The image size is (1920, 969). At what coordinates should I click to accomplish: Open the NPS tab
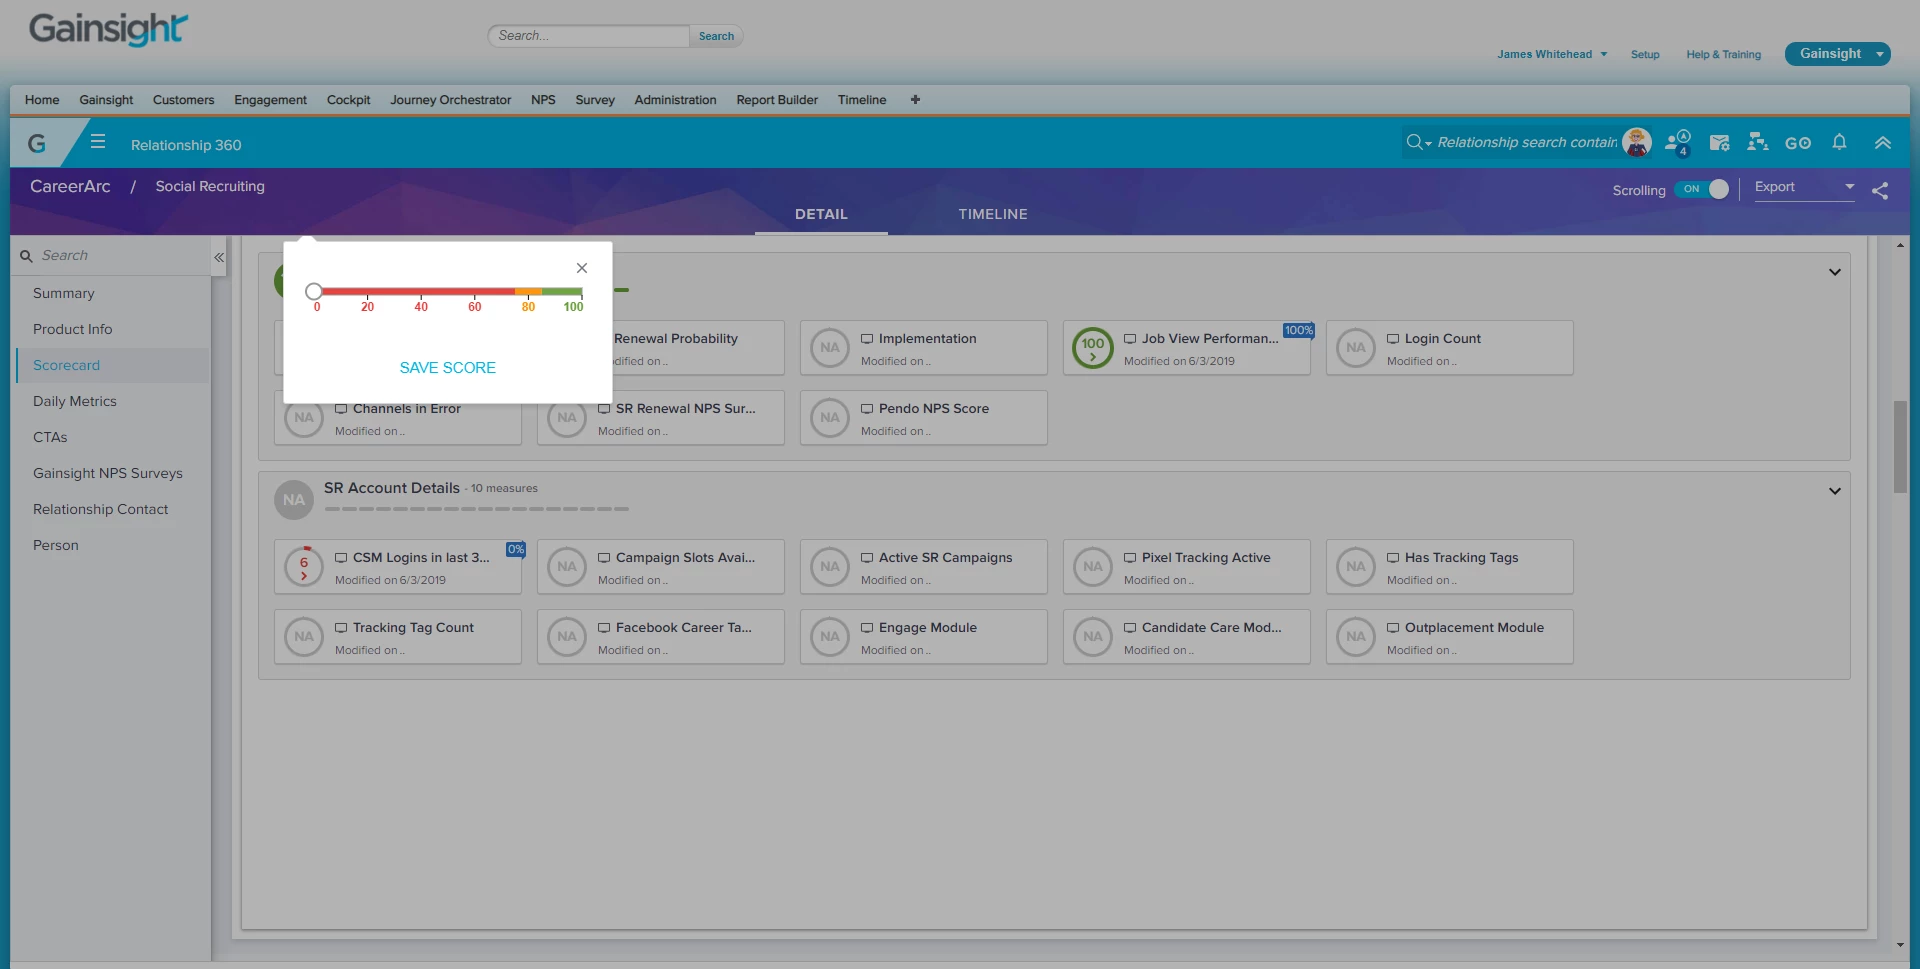tap(543, 100)
